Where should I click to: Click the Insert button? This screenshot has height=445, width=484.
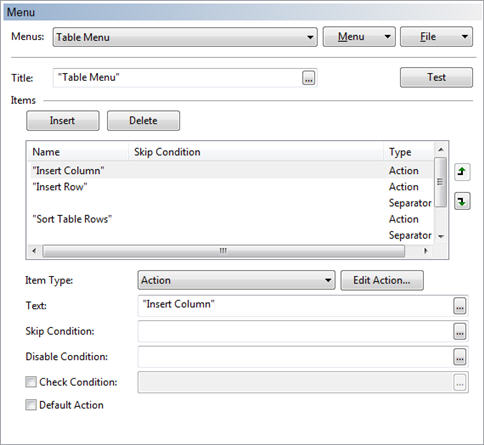click(x=63, y=121)
